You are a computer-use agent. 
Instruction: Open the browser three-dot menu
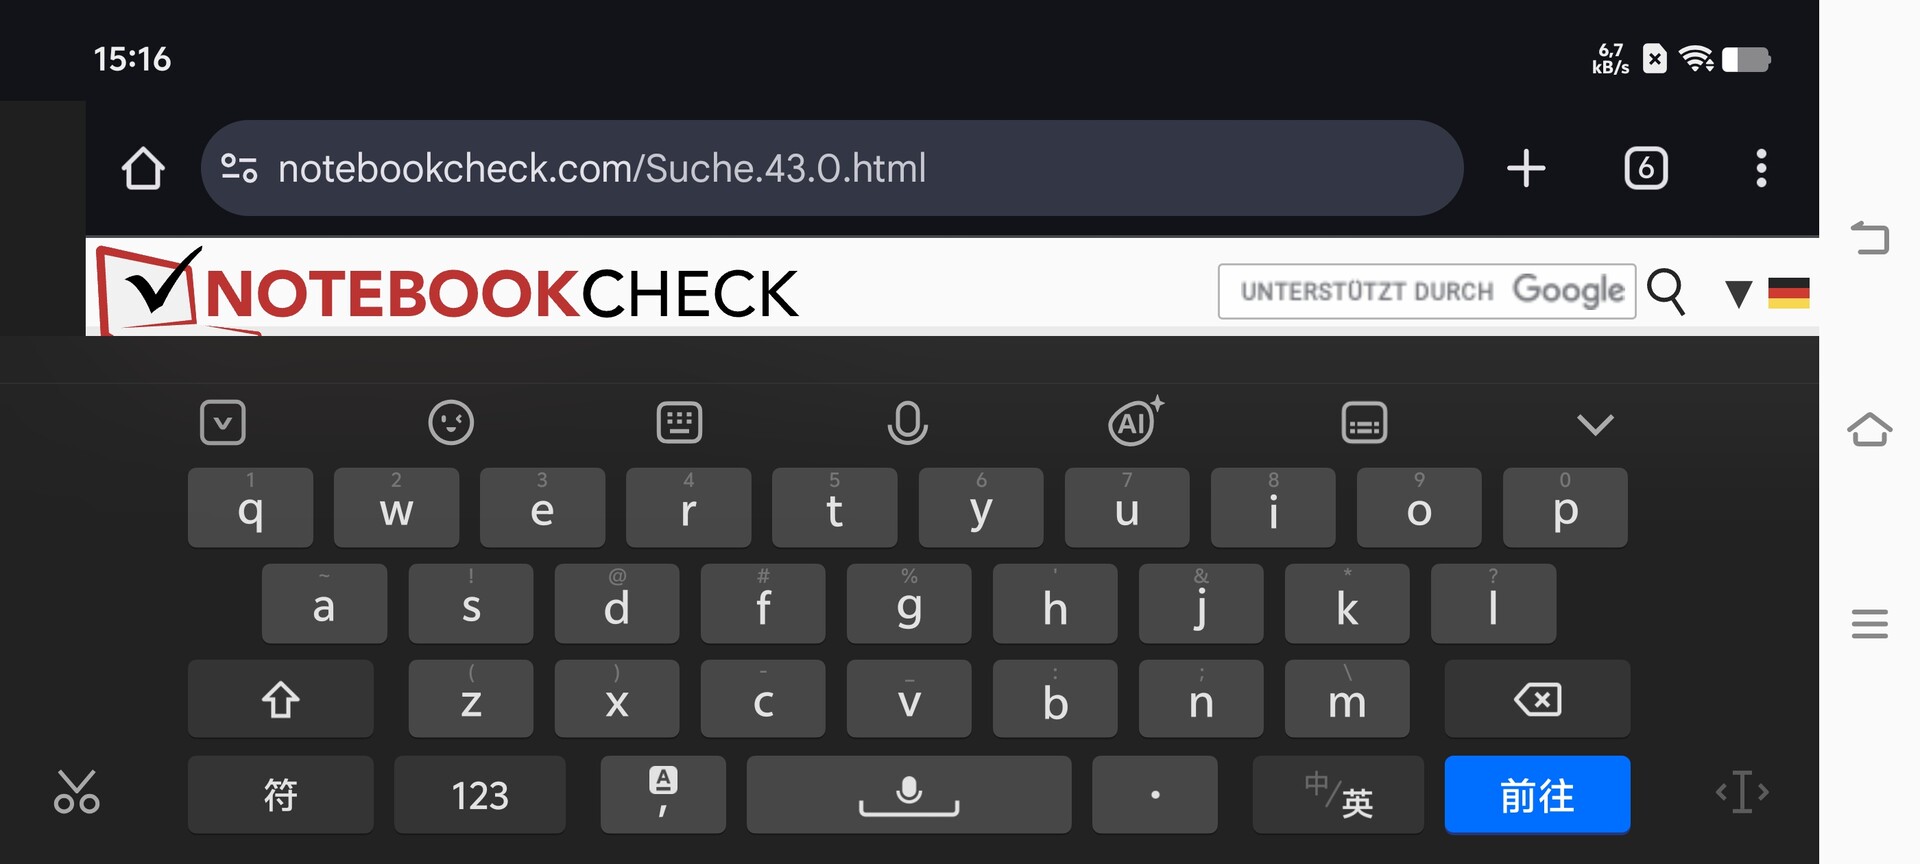[x=1761, y=168]
